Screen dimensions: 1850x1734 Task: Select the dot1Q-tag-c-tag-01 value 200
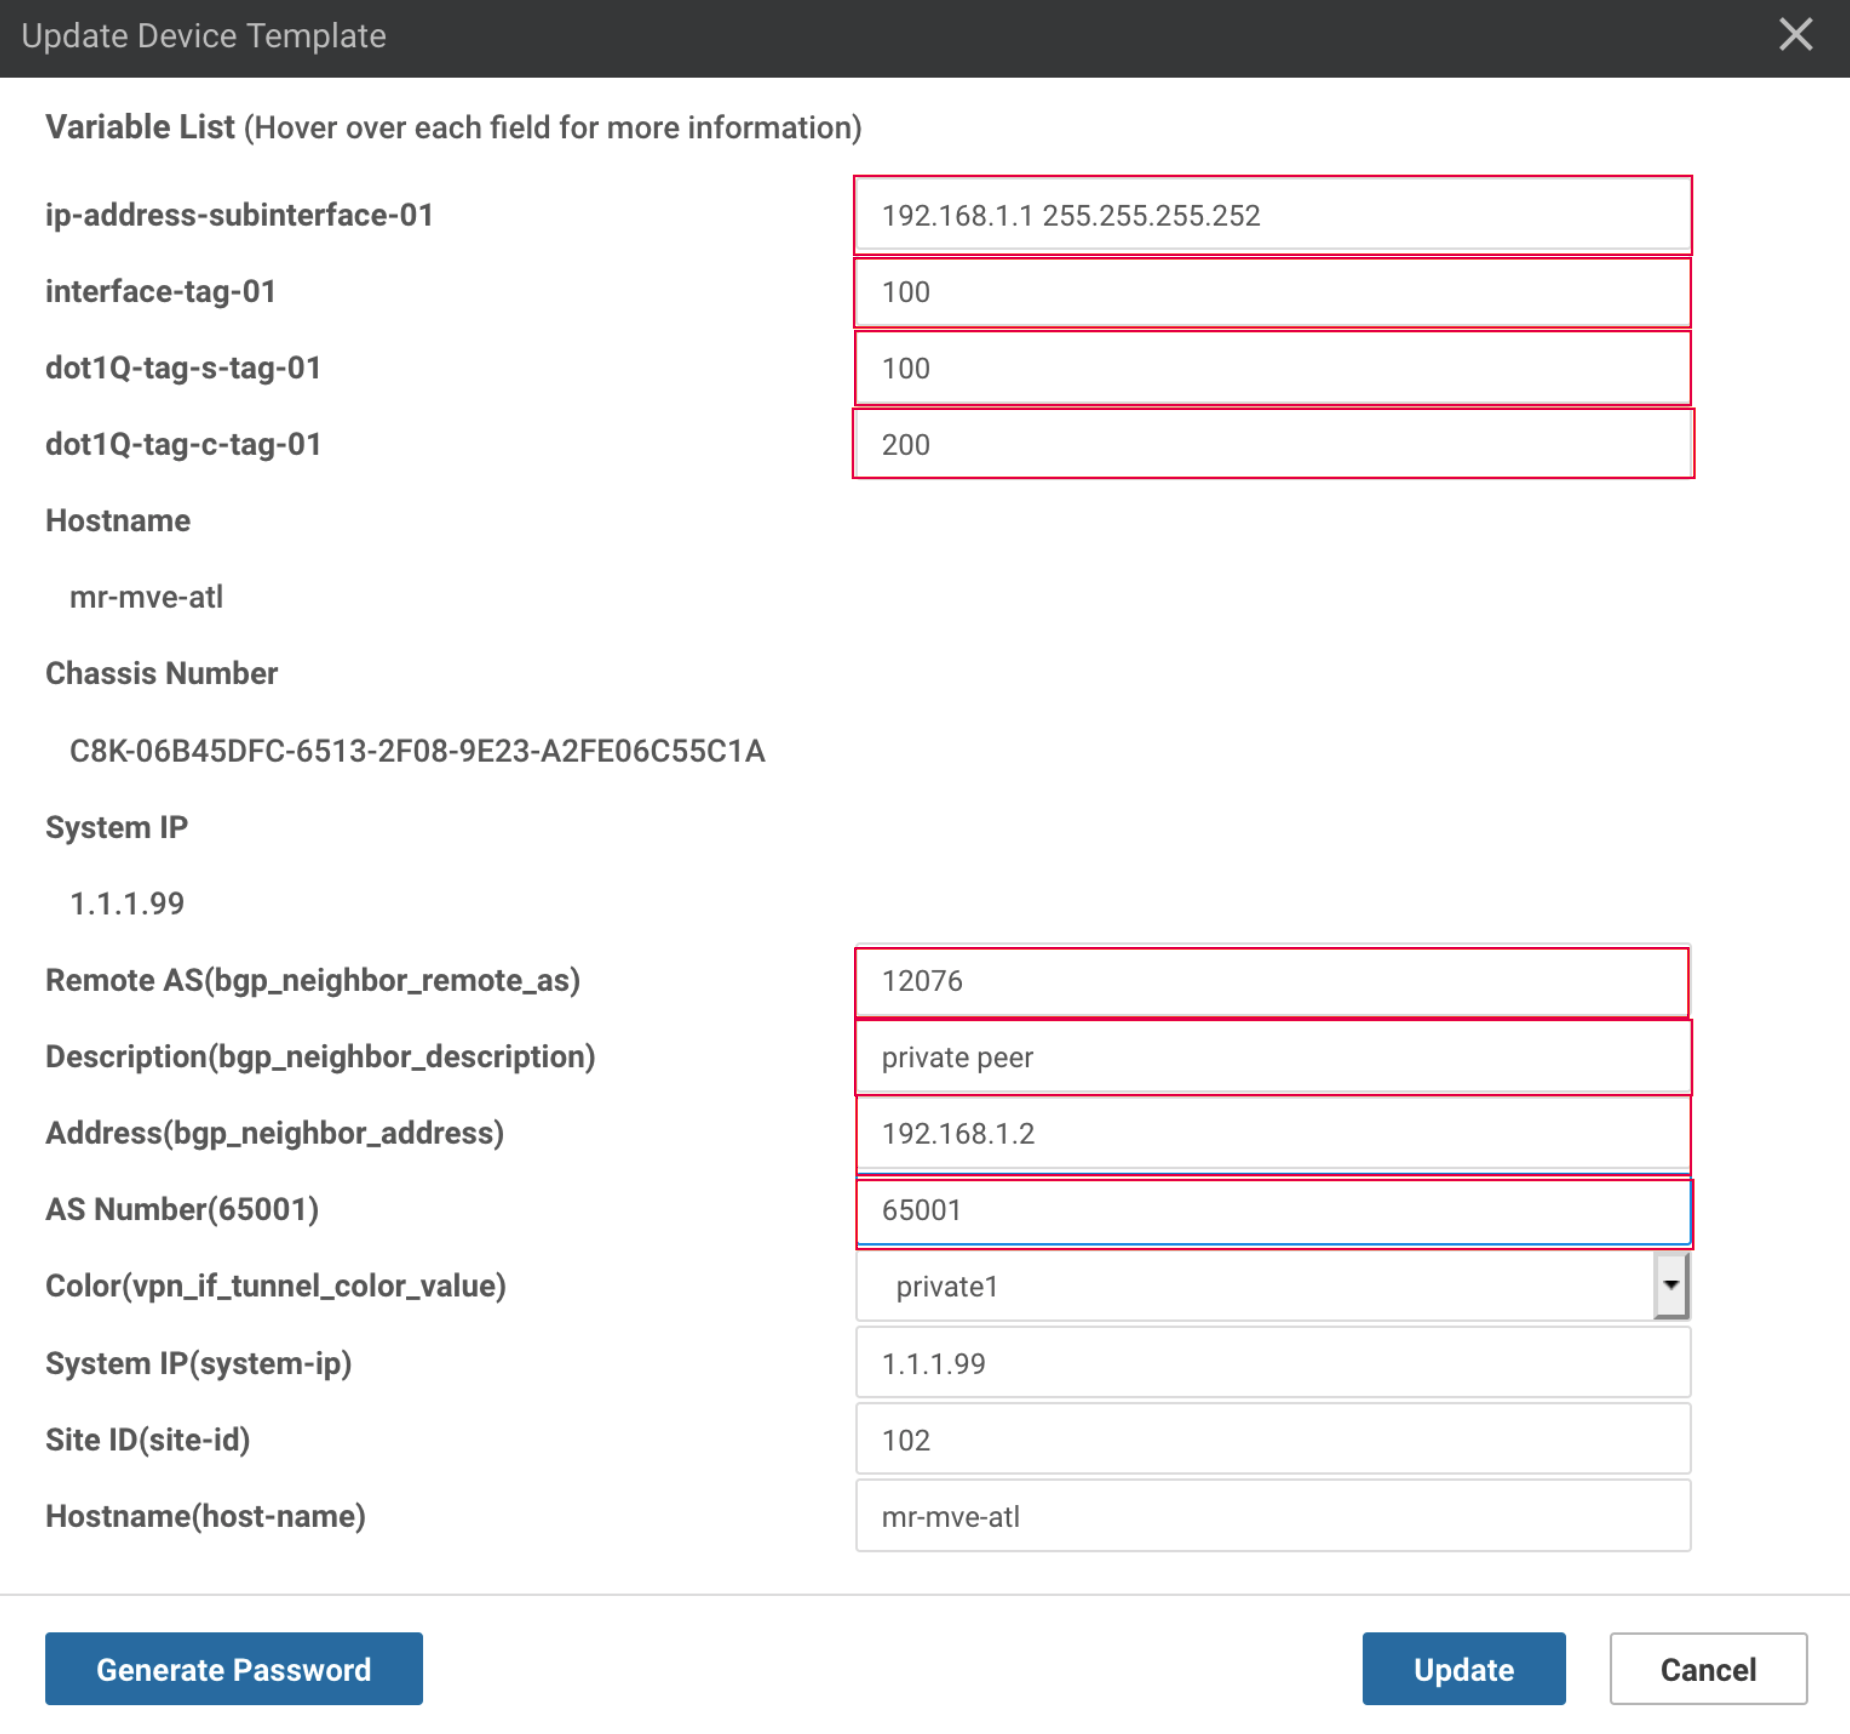pyautogui.click(x=1272, y=445)
